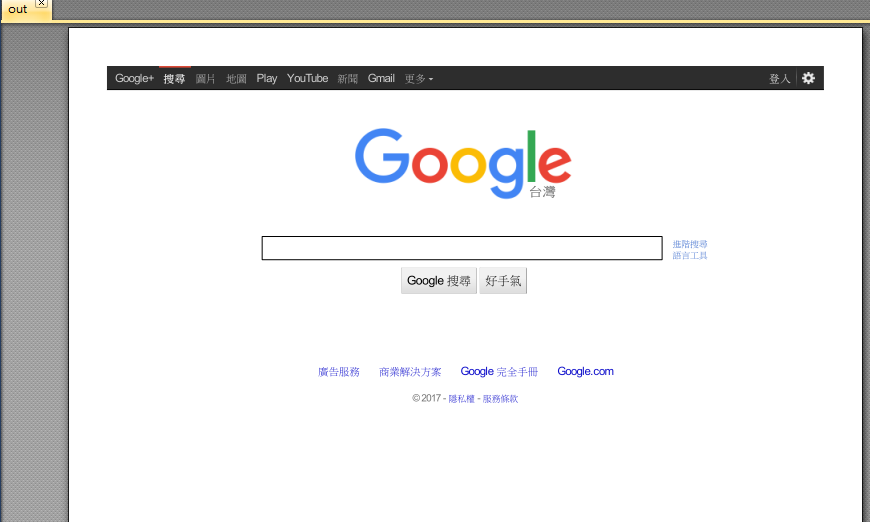870x522 pixels.
Task: Click the Google Taiwan logo
Action: pos(463,164)
